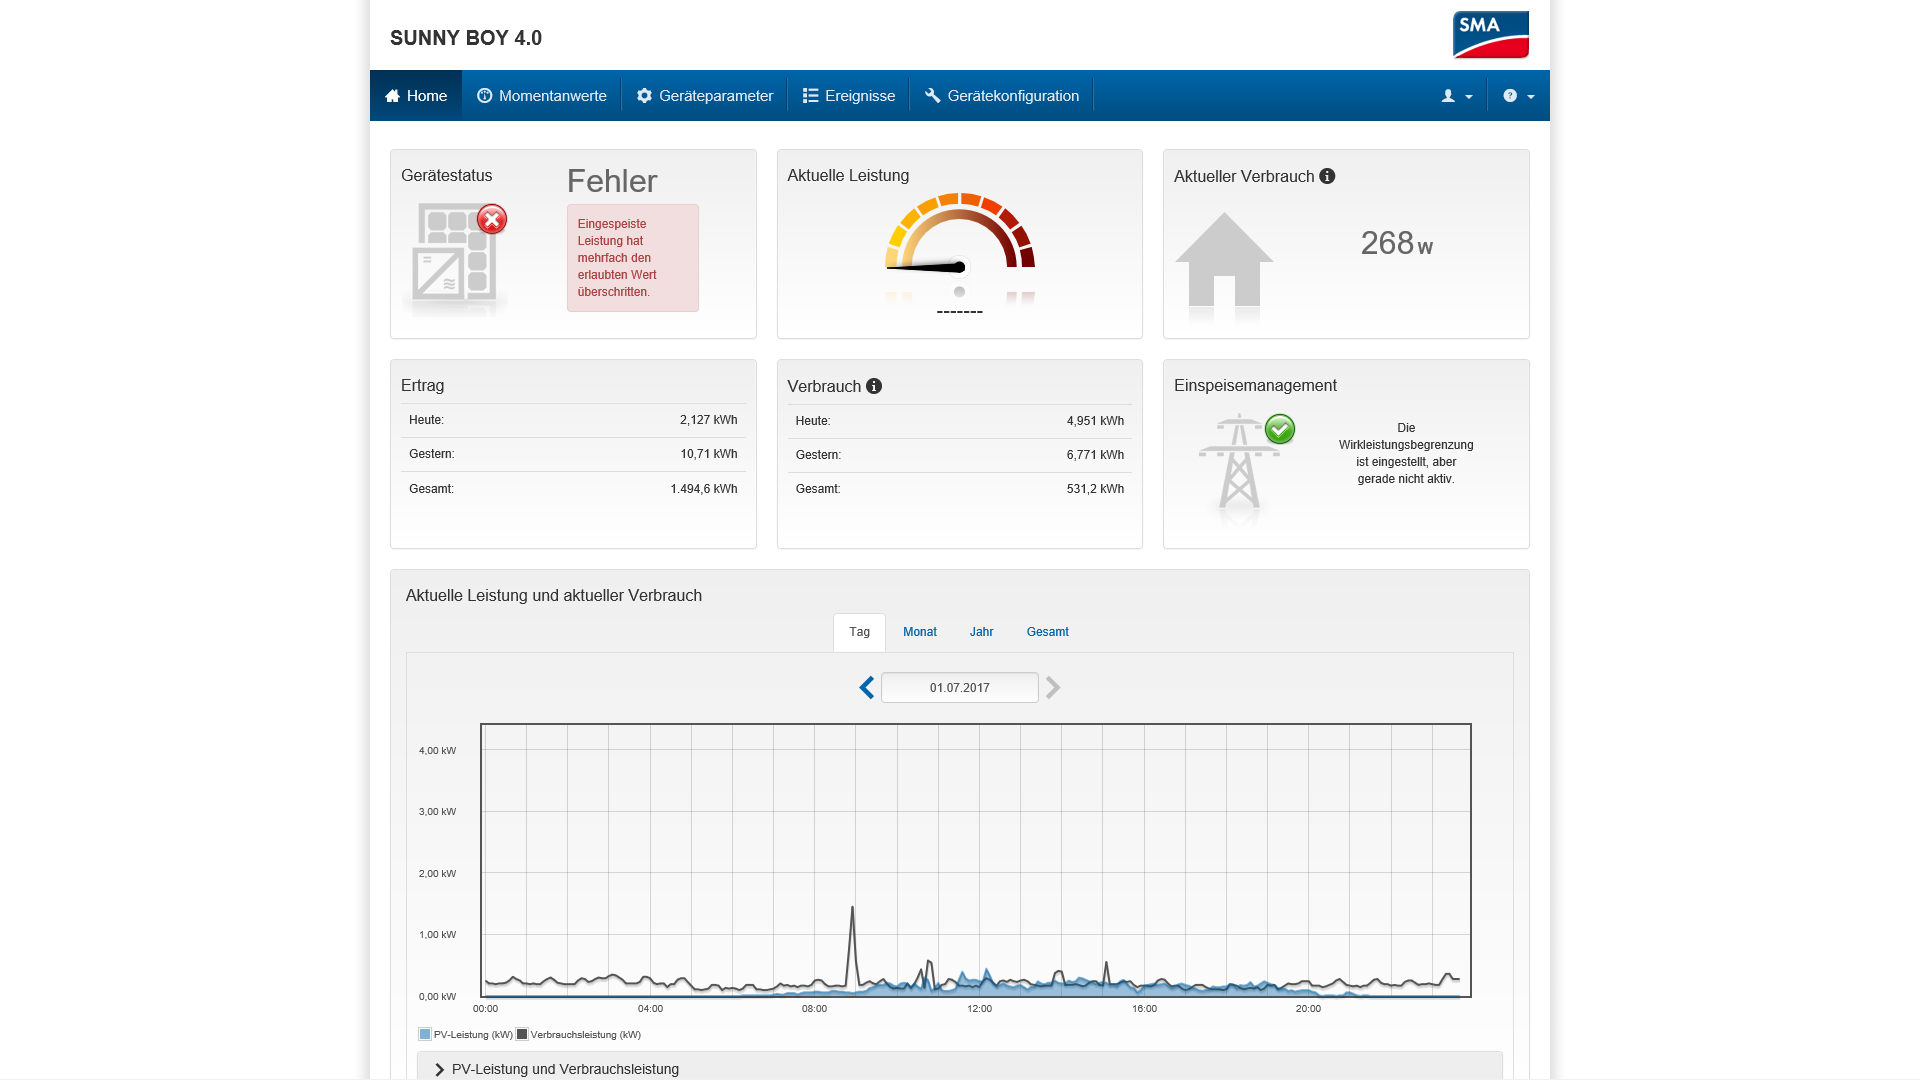1920x1080 pixels.
Task: Click the date field showing 01.07.2017
Action: (x=960, y=688)
